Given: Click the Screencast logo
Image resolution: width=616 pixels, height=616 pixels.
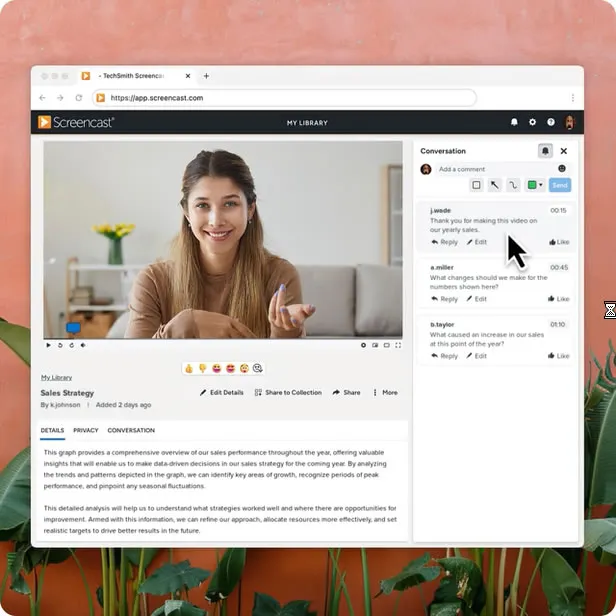Looking at the screenshot, I should (76, 122).
